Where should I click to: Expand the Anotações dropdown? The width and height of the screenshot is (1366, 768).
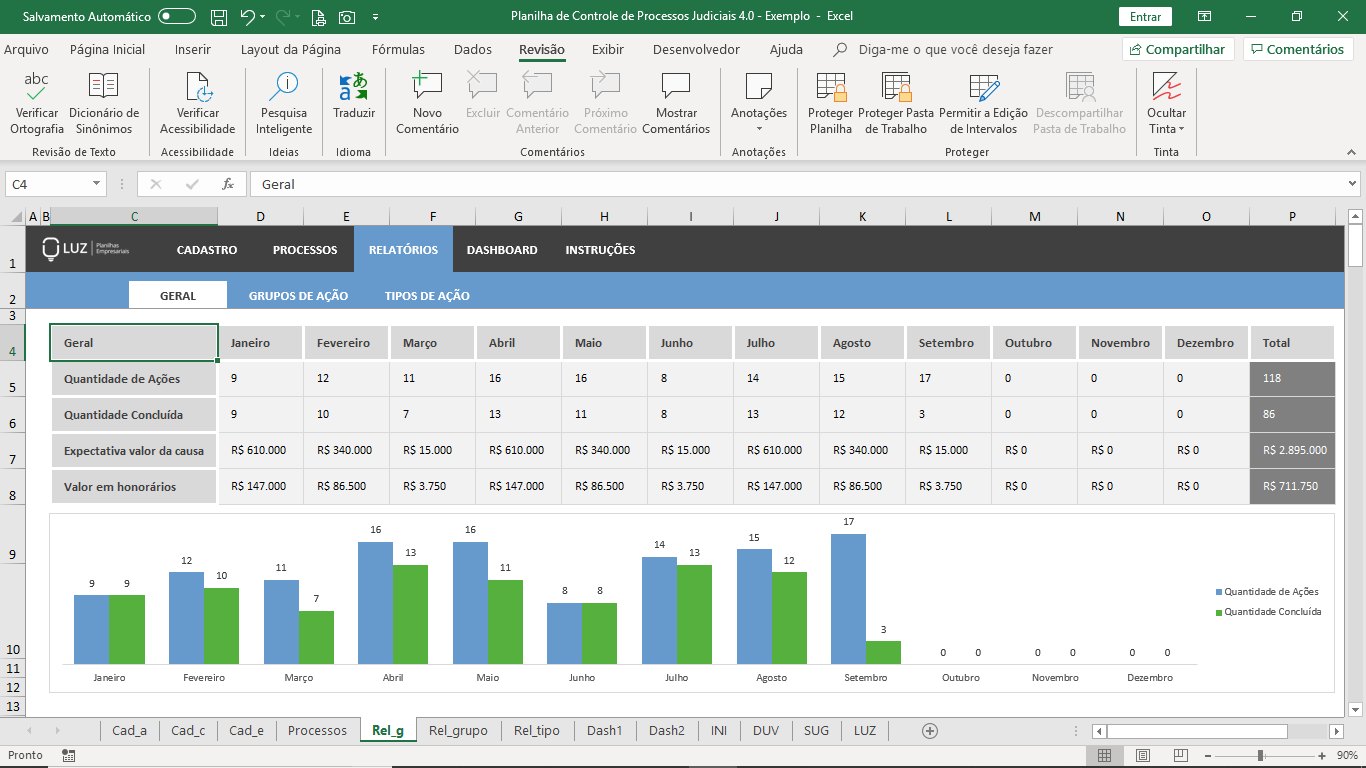pyautogui.click(x=759, y=128)
